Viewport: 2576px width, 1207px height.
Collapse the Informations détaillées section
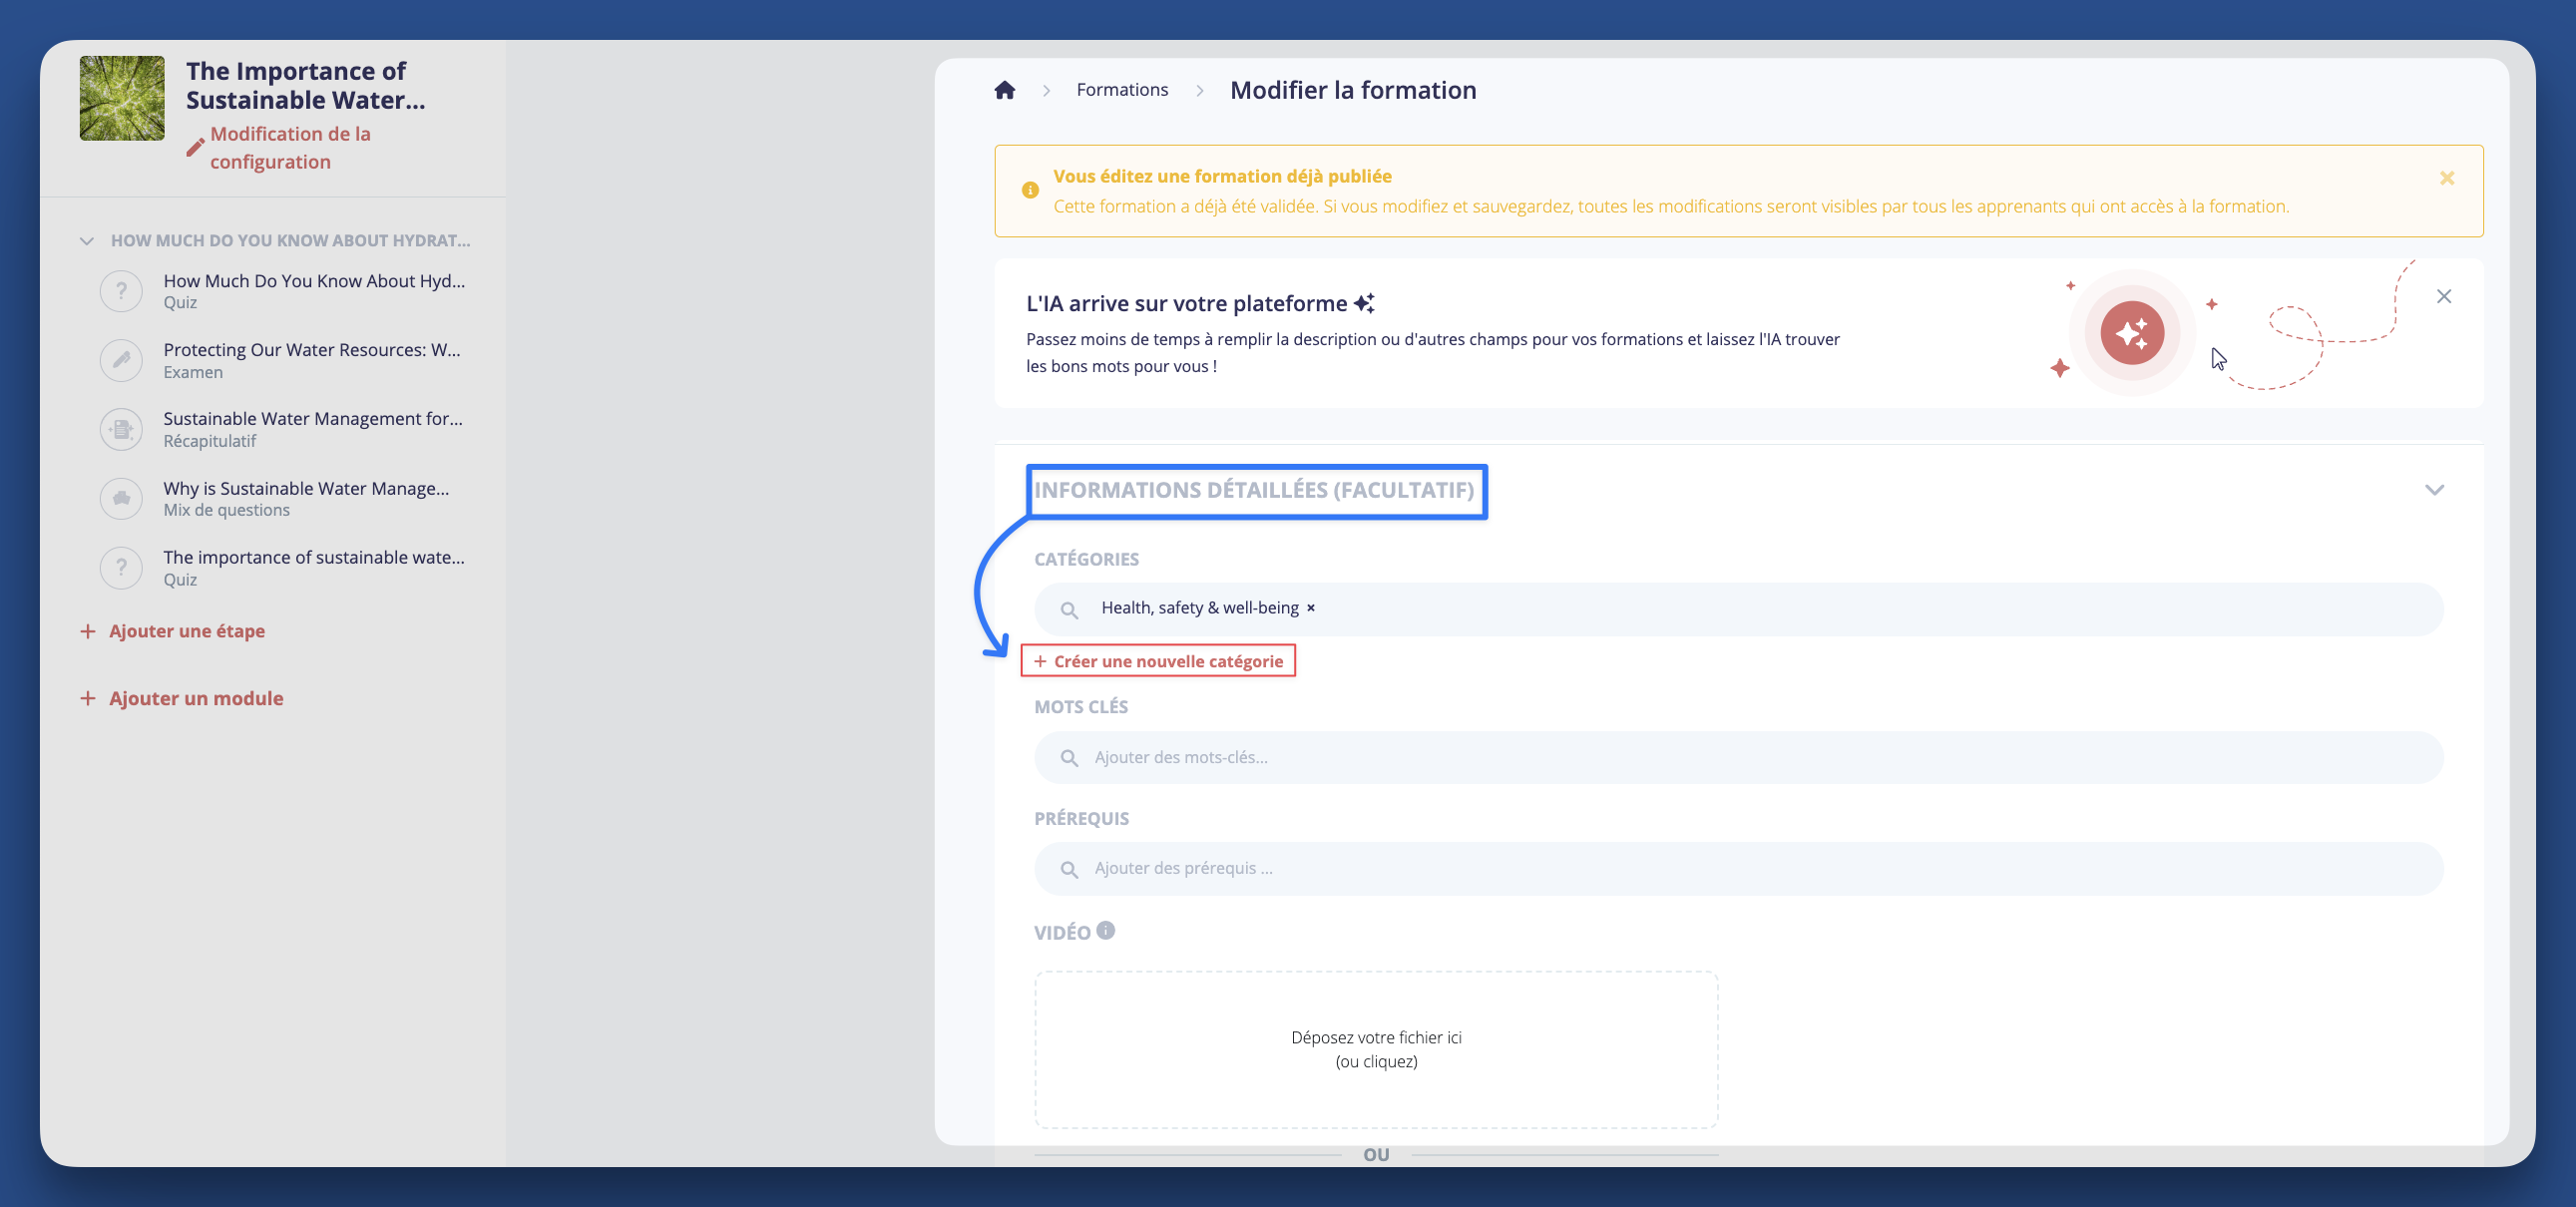pos(2434,489)
